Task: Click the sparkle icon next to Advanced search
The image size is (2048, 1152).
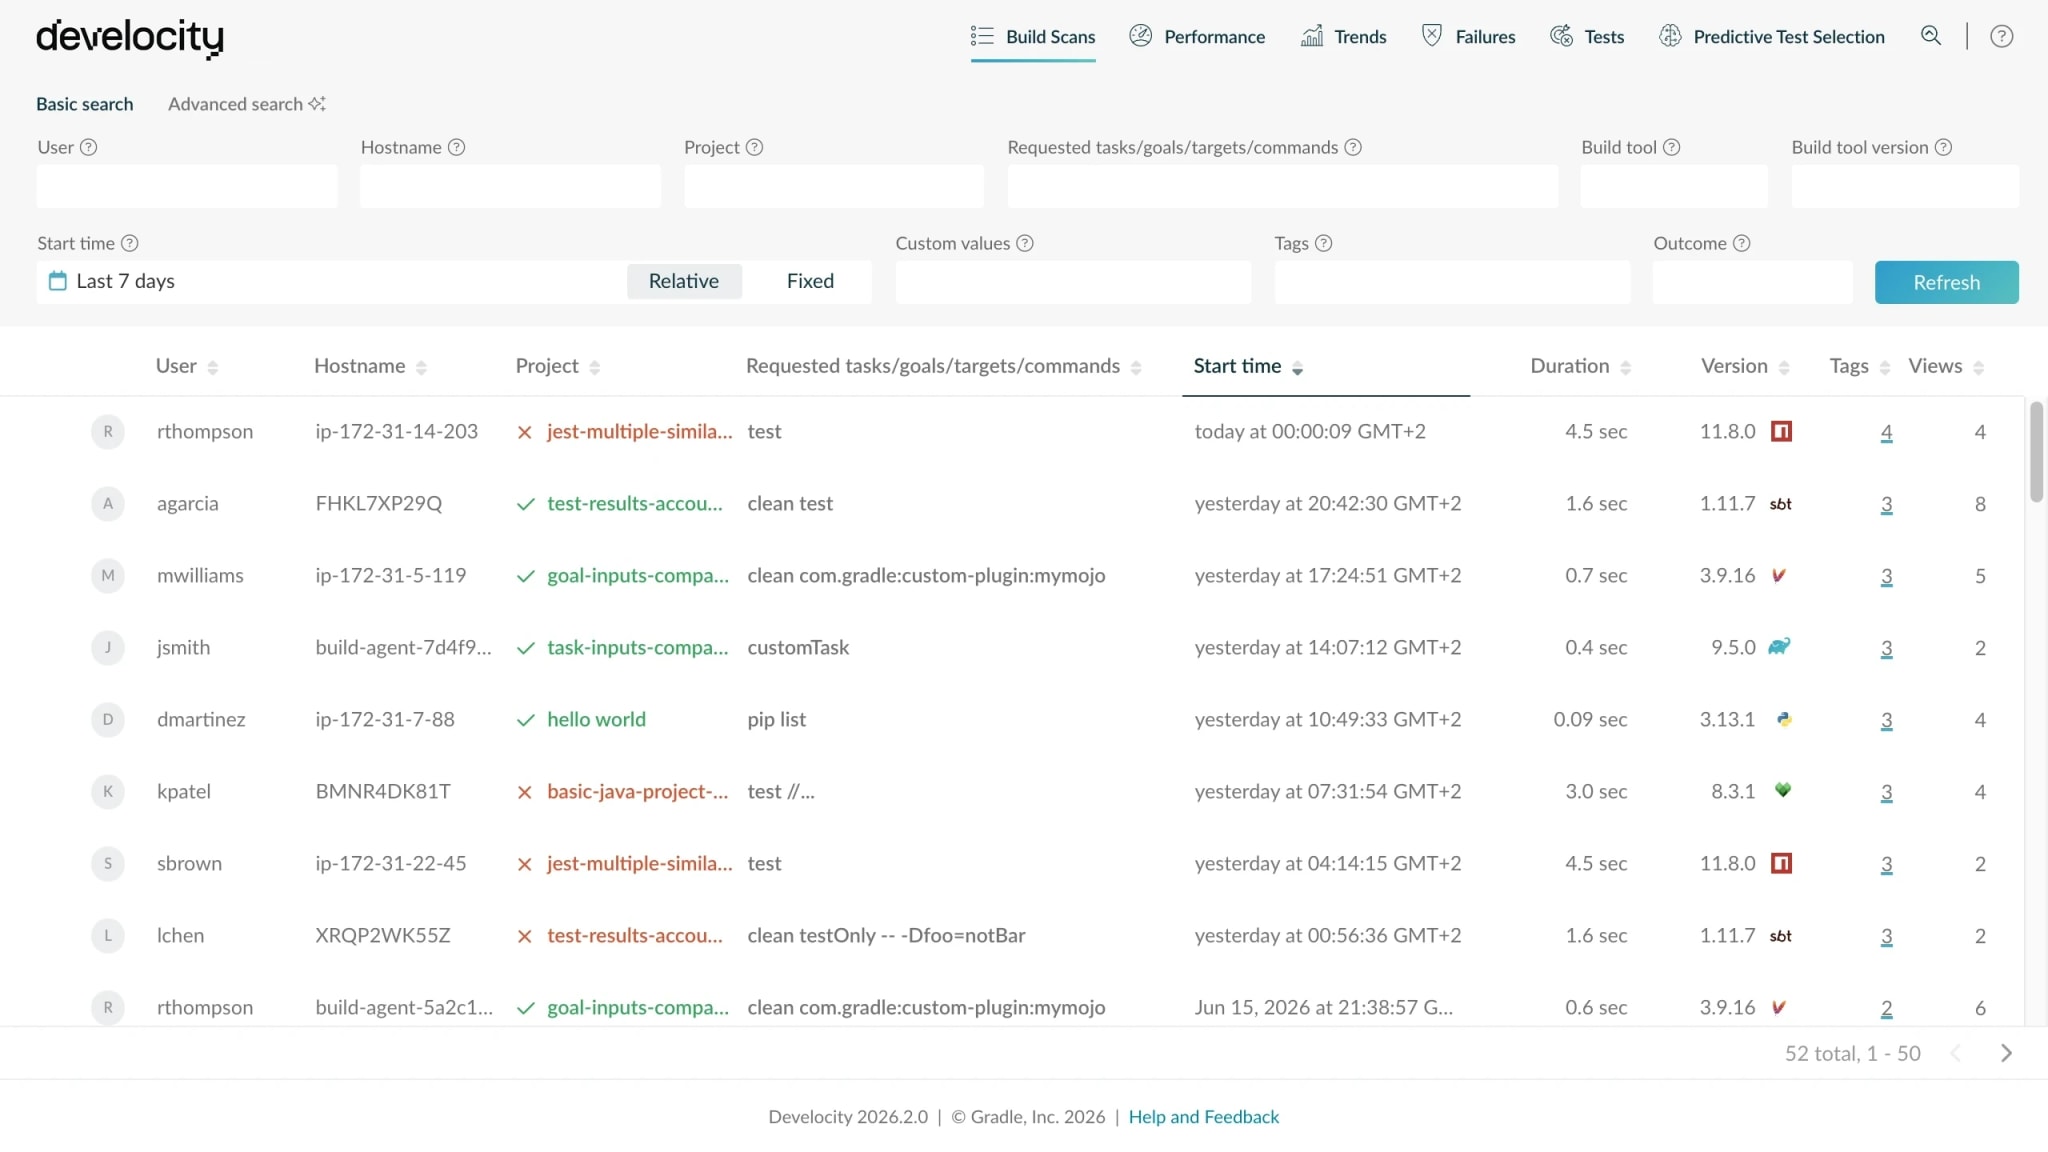Action: pos(317,104)
